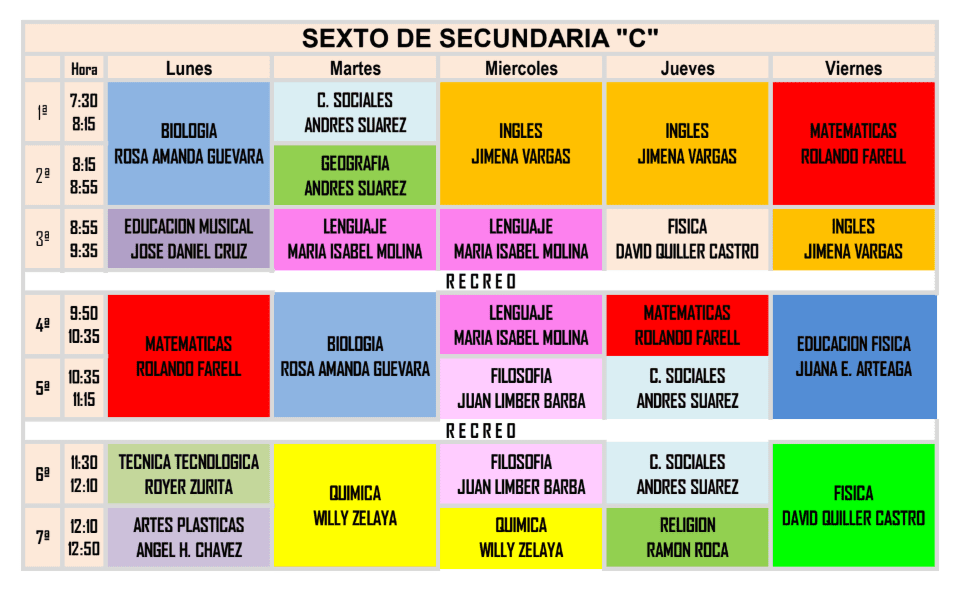Select the Lunes column header

point(189,68)
